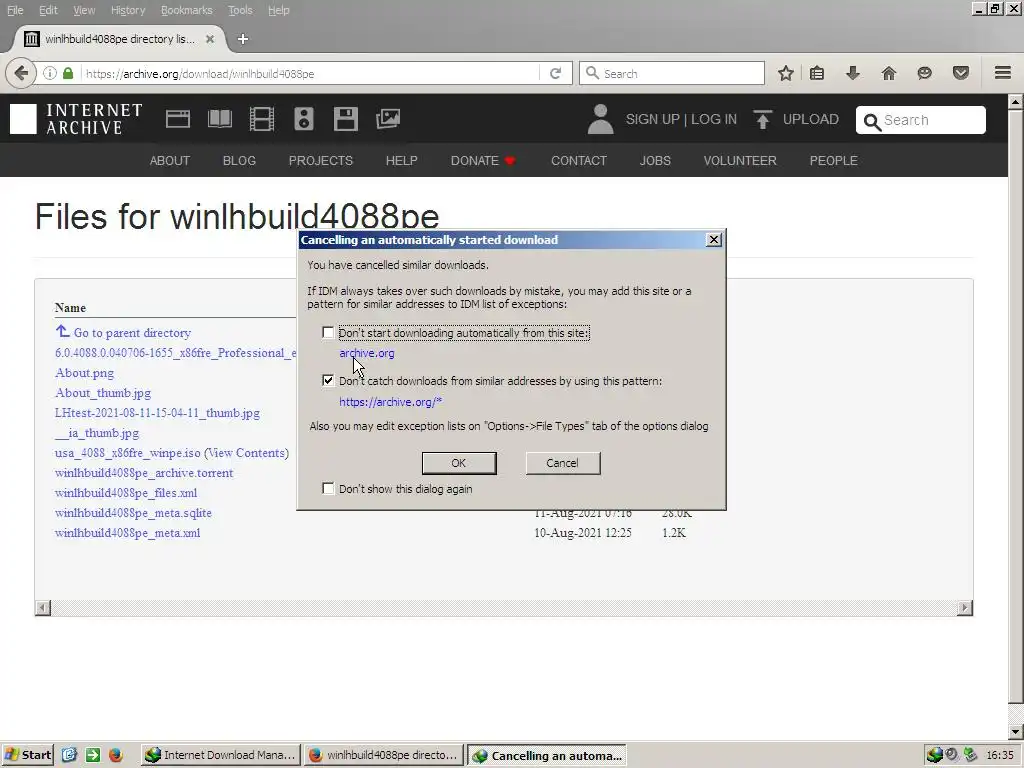Click the IDM tray icon in system tray

(x=935, y=755)
